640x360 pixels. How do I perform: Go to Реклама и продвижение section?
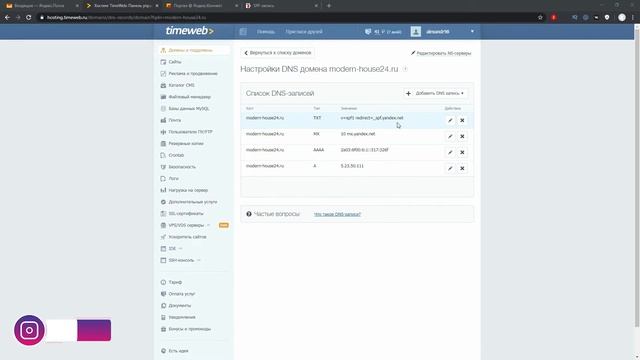point(193,73)
